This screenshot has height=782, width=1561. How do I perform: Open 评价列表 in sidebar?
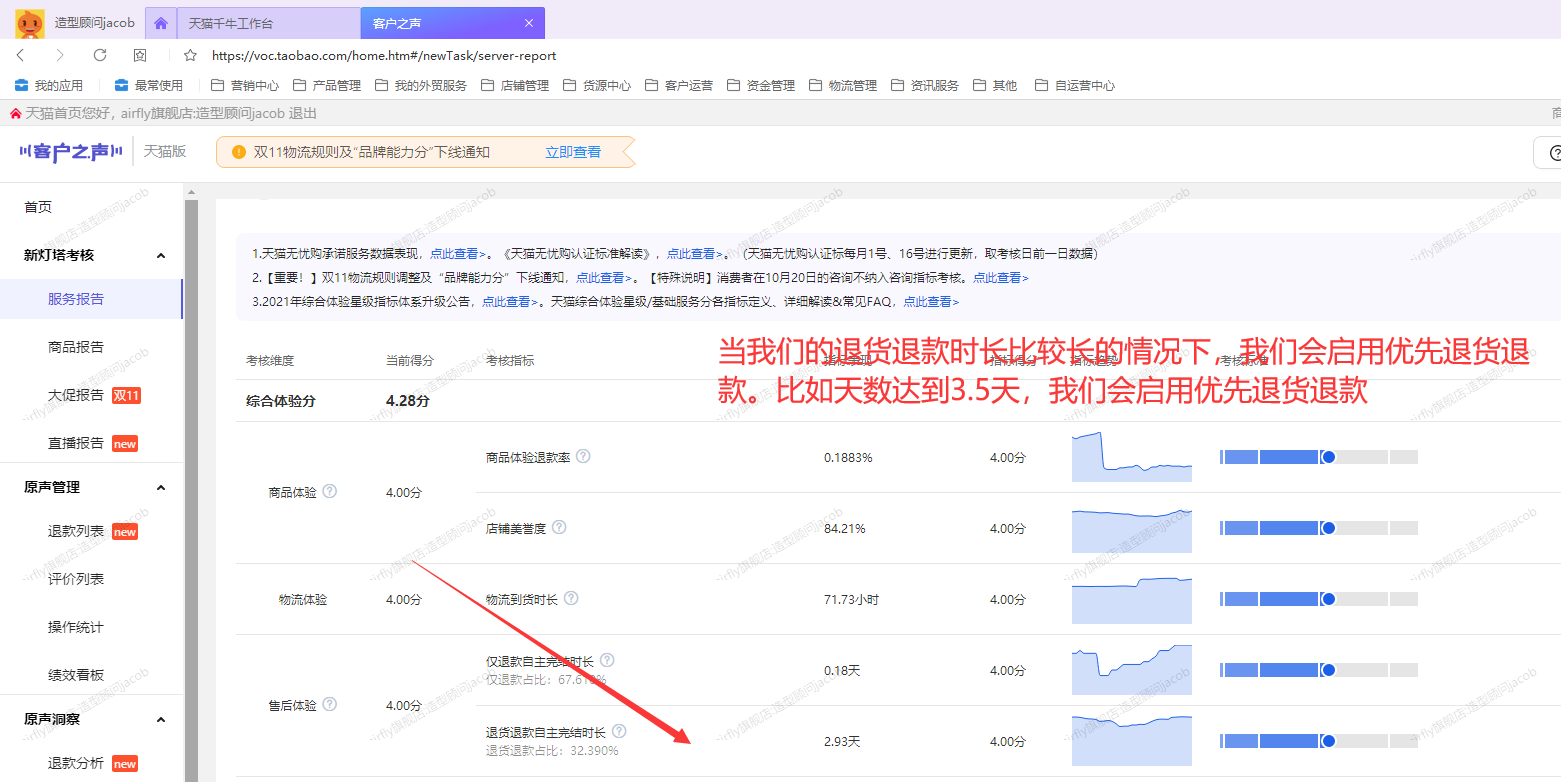[76, 579]
